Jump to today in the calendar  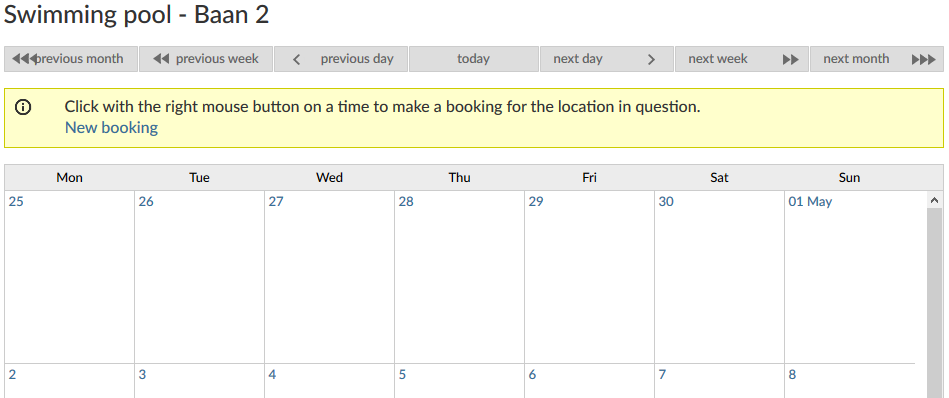pos(473,59)
